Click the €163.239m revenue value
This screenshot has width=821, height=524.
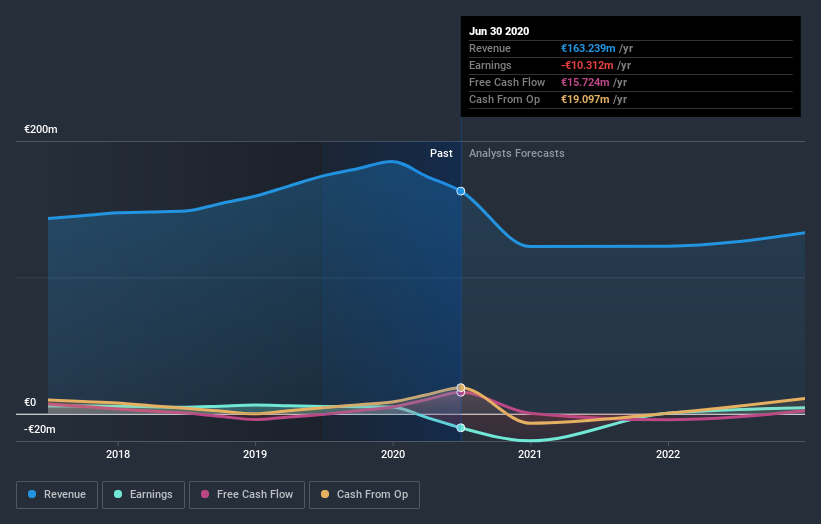tap(588, 48)
